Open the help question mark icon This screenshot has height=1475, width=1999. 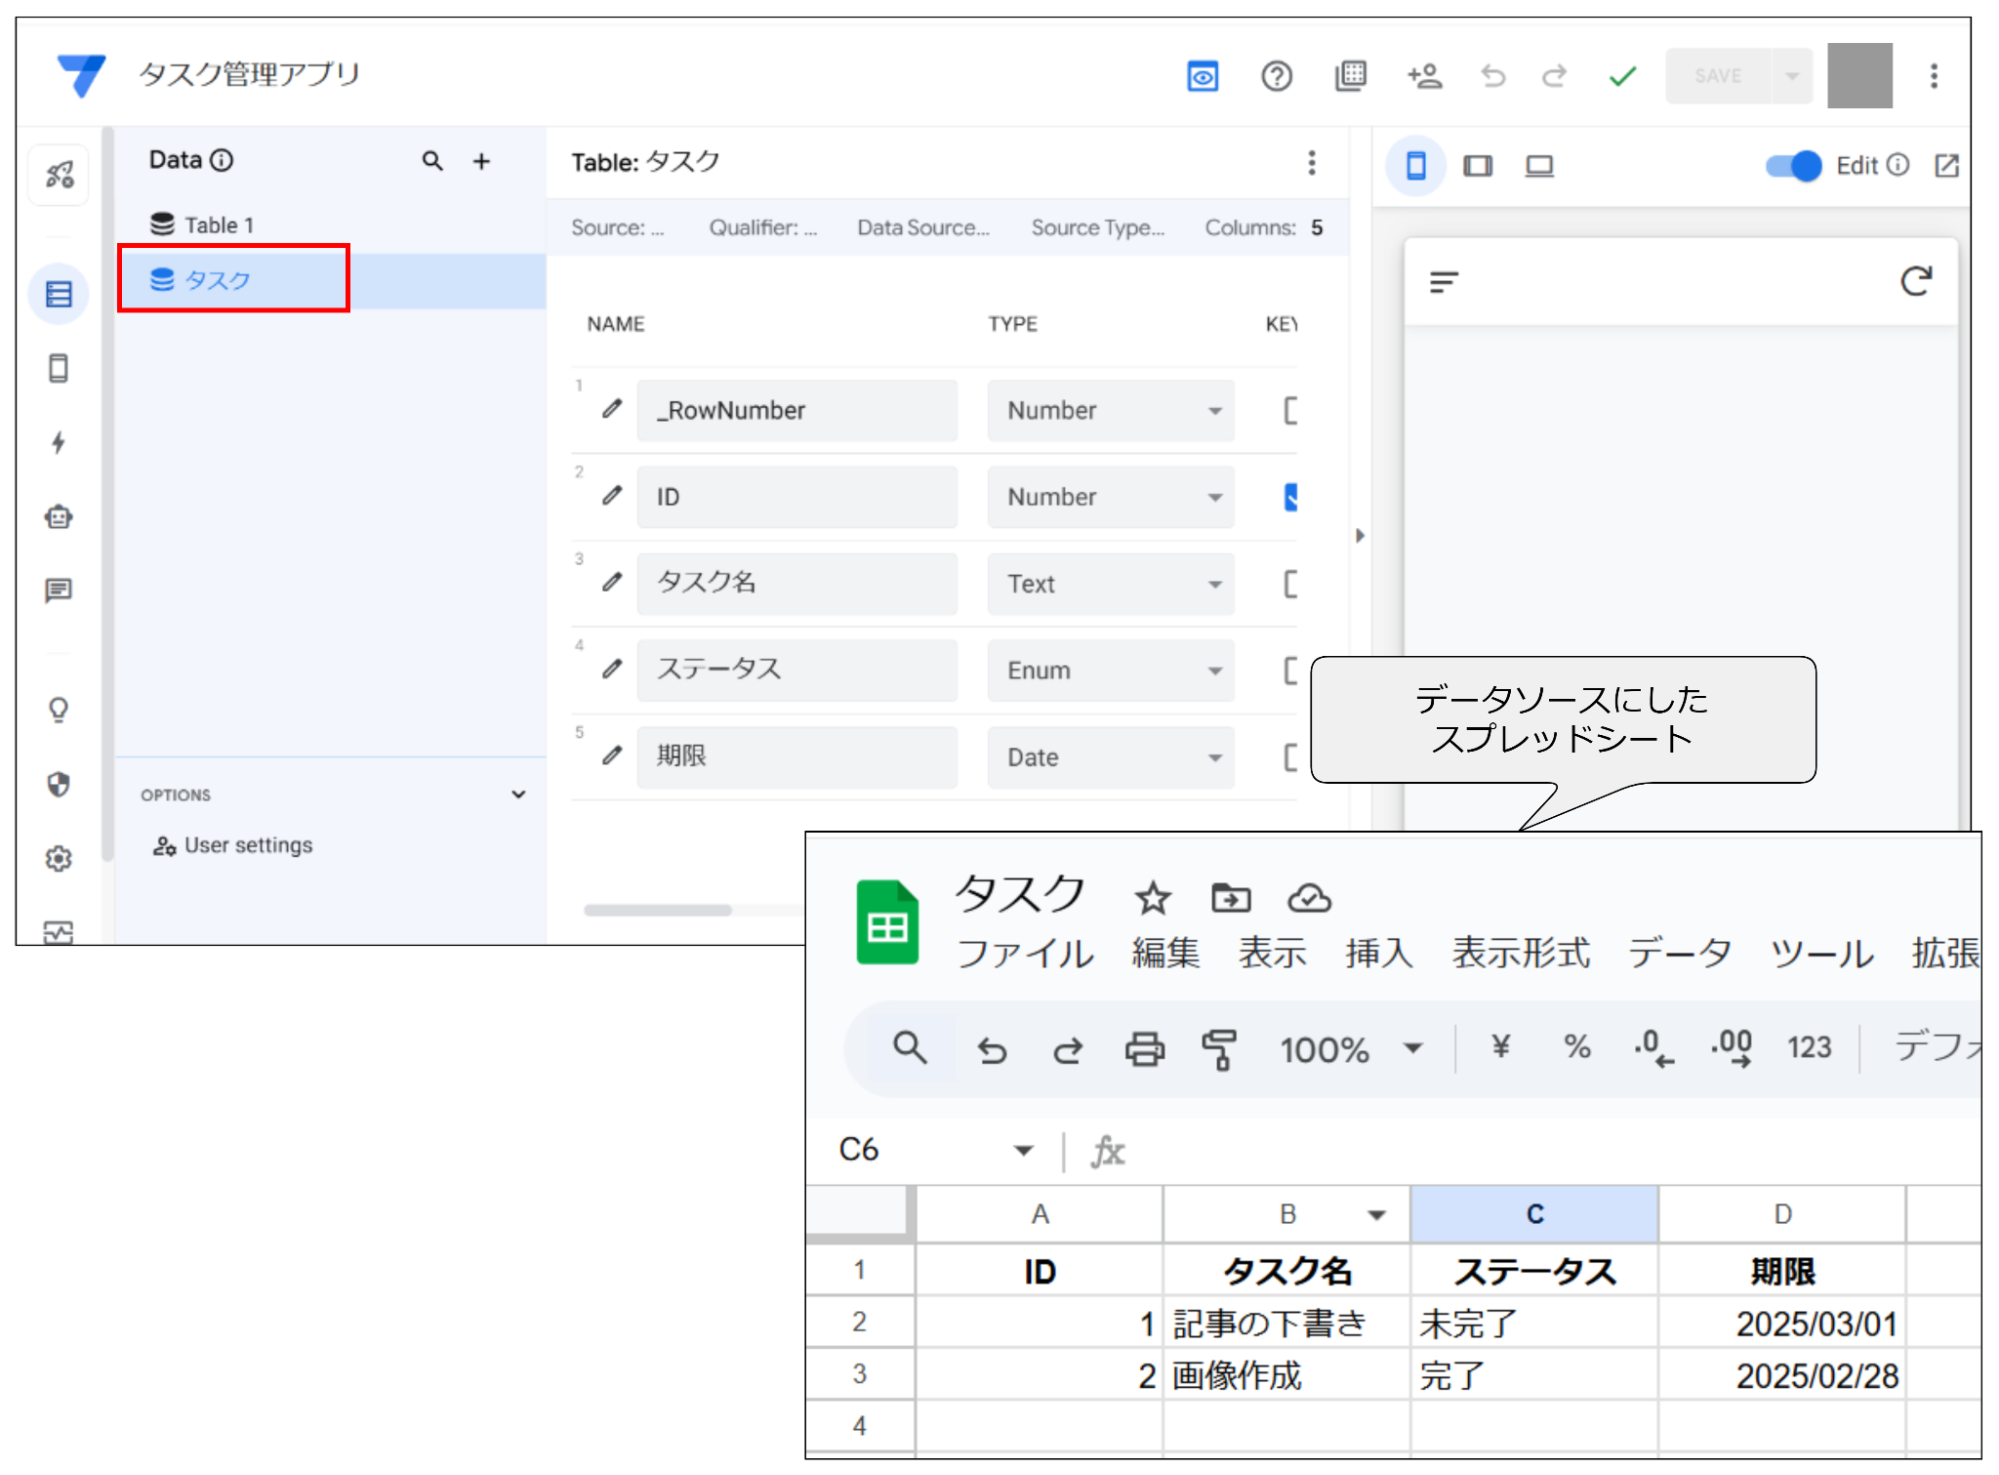tap(1276, 76)
